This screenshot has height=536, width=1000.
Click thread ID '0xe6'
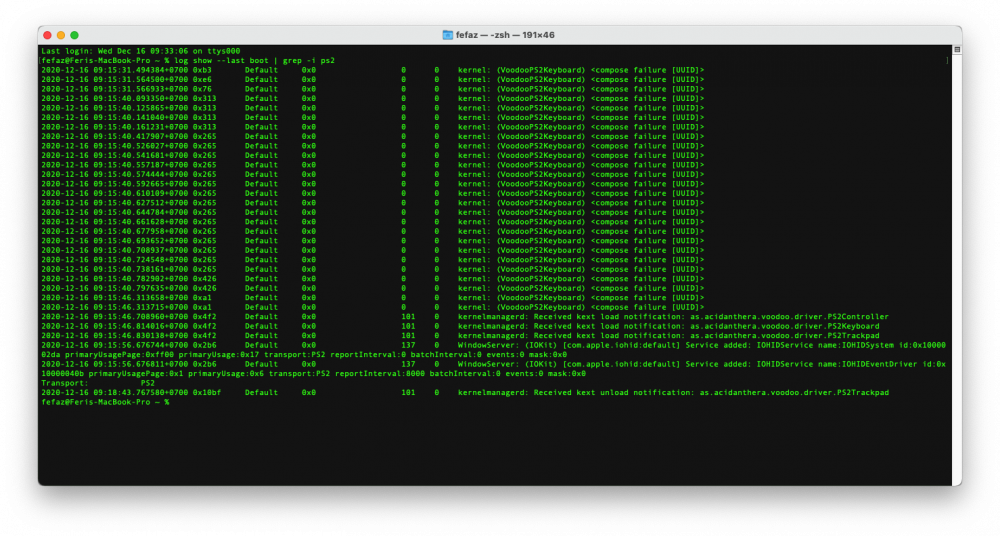[x=202, y=80]
